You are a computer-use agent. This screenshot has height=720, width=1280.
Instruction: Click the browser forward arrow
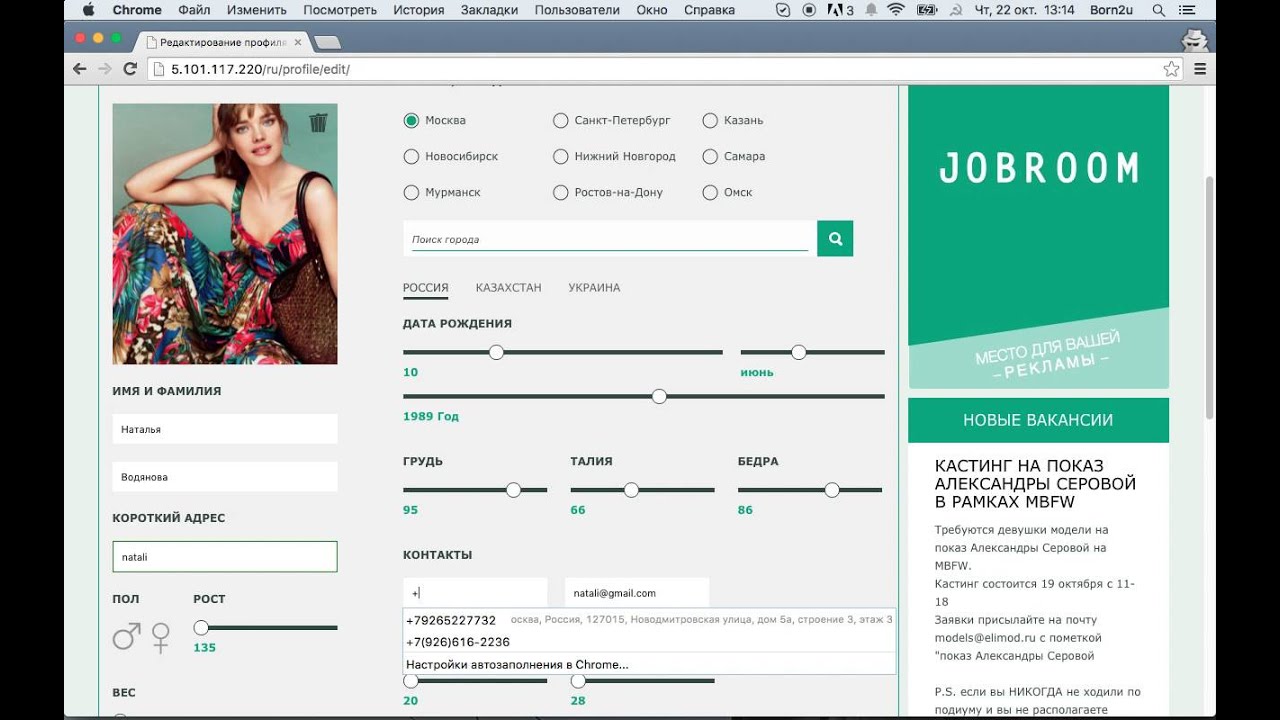coord(104,69)
